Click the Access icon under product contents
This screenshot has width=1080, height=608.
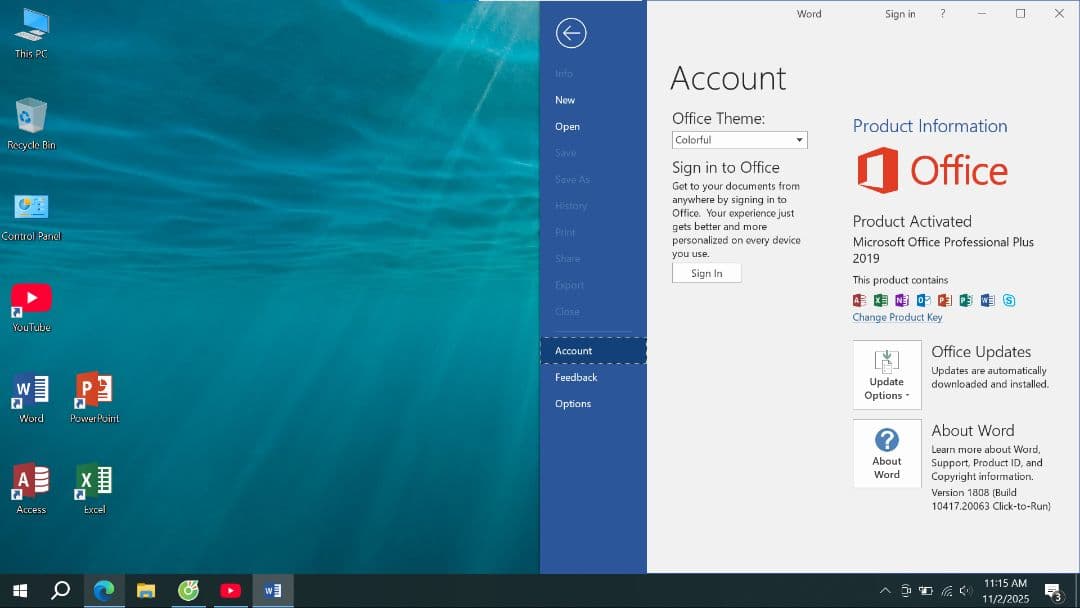tap(859, 300)
